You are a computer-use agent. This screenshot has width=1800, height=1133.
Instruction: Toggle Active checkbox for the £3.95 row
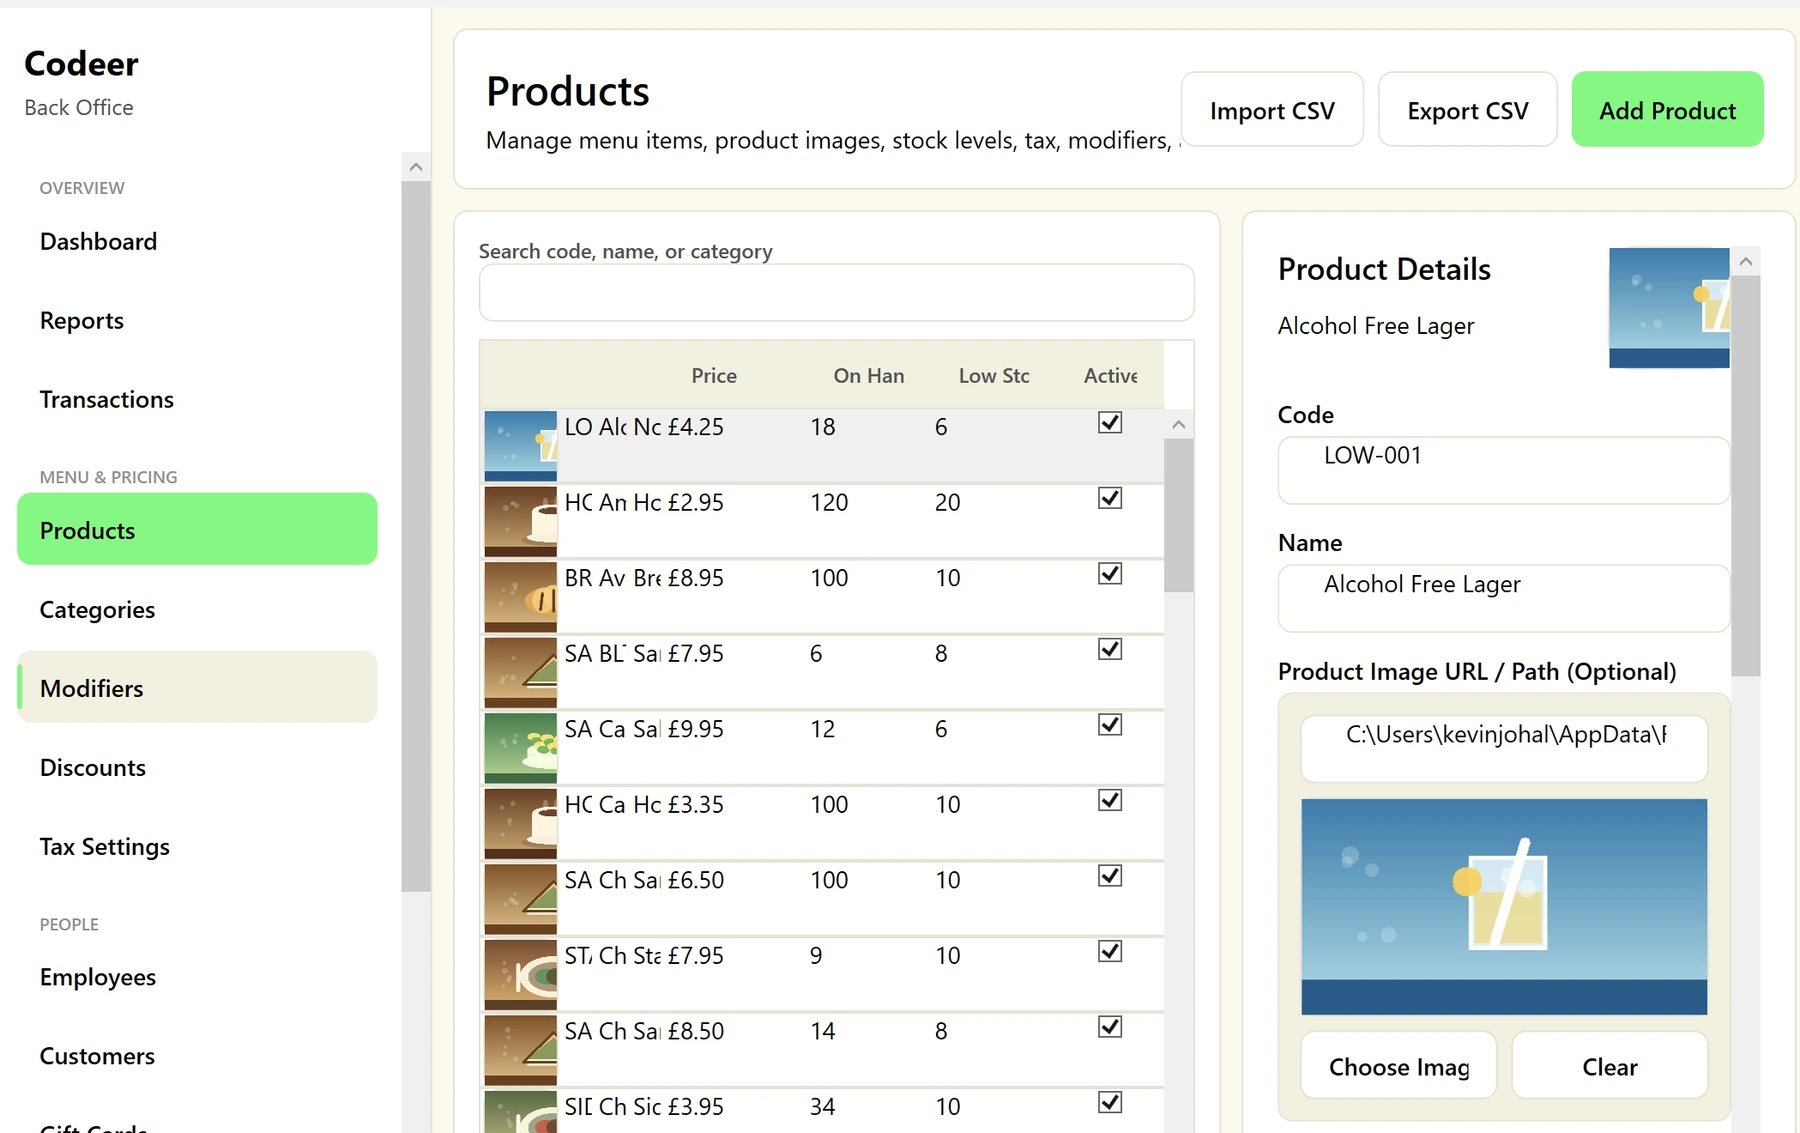pos(1110,1102)
